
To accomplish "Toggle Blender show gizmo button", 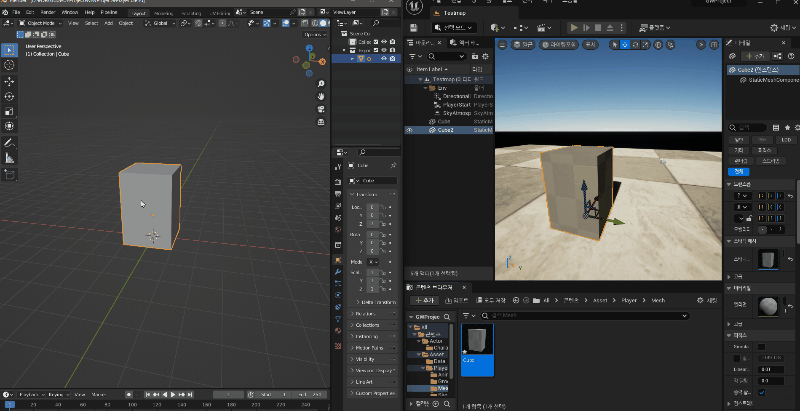I will tap(266, 23).
